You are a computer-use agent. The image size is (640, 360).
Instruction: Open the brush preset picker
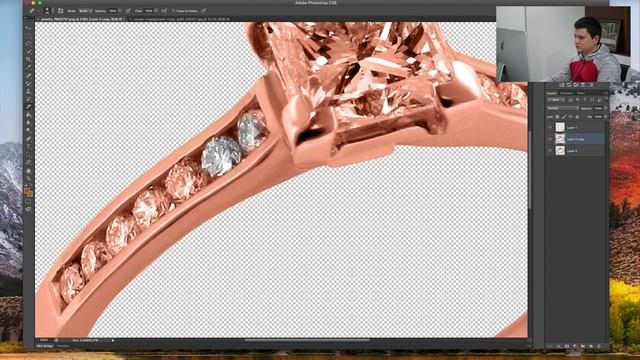point(47,11)
